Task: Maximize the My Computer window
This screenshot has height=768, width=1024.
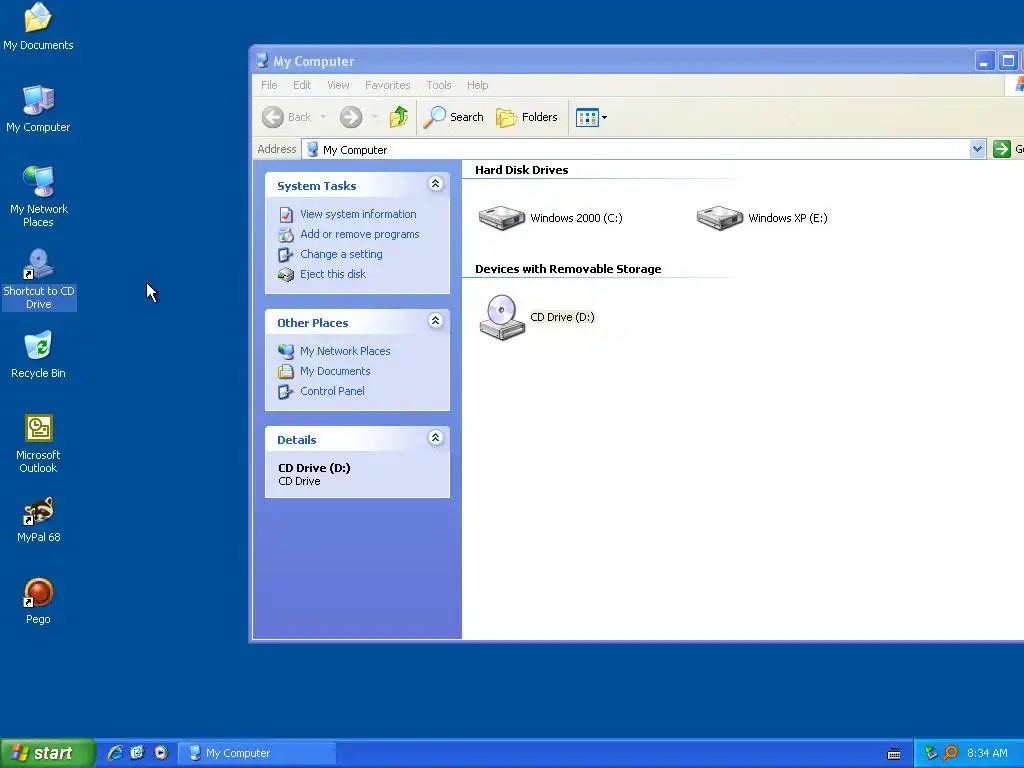Action: point(1008,61)
